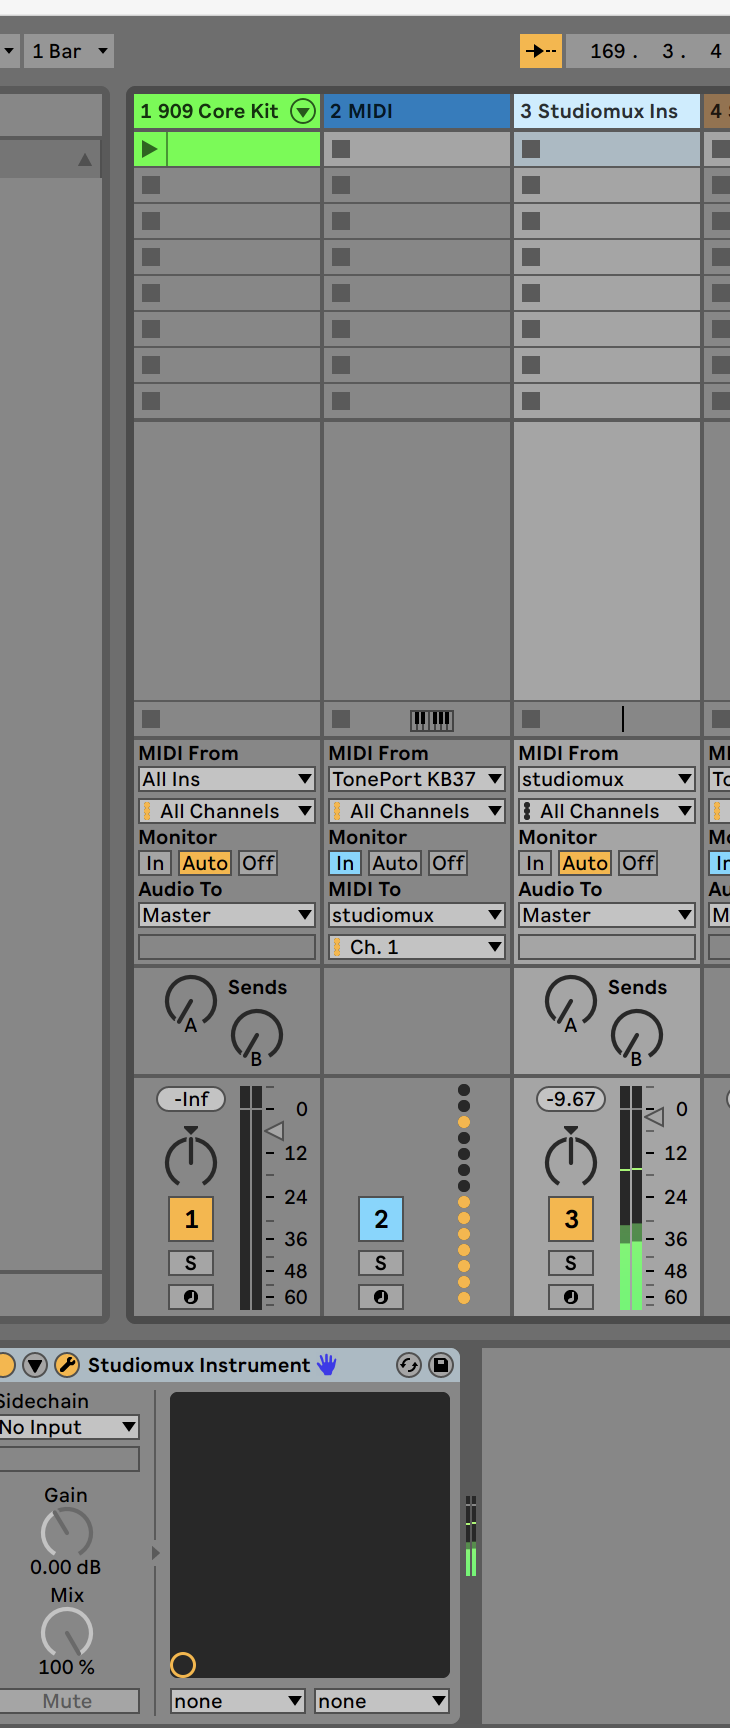The image size is (730, 1728).
Task: Click the Studiomux Instrument wrench icon
Action: [x=67, y=1365]
